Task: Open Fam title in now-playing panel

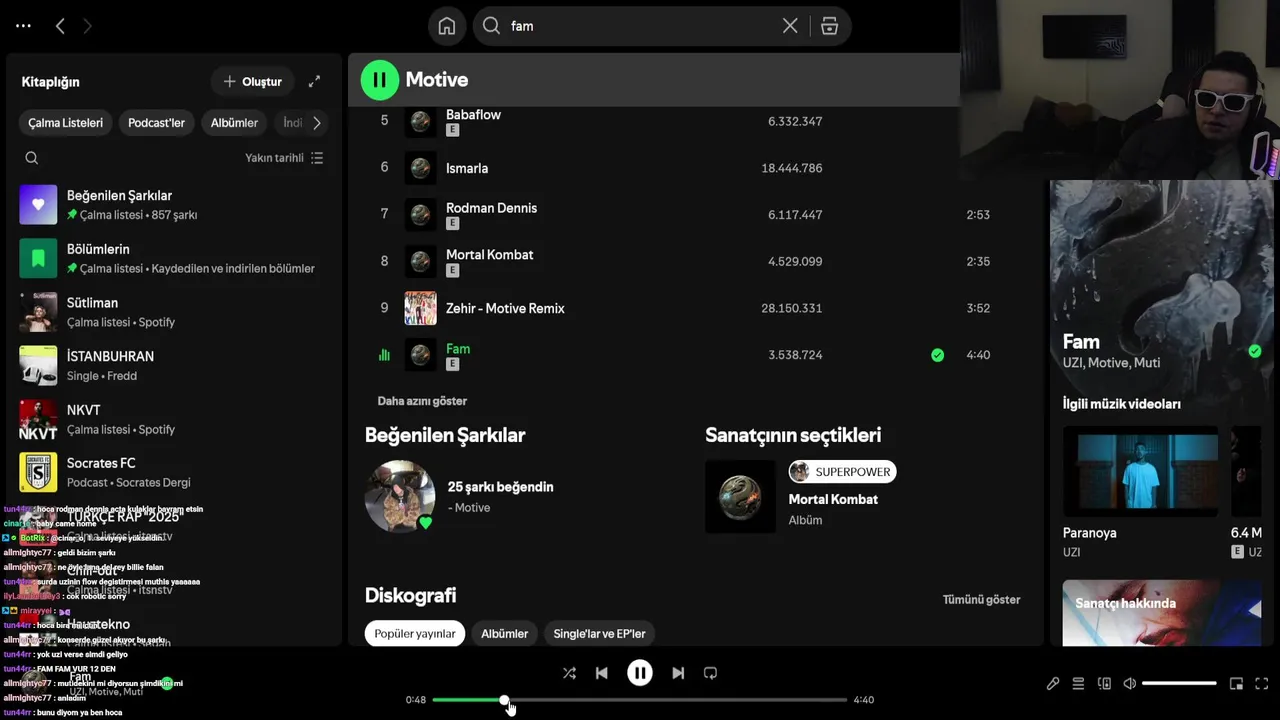Action: click(1081, 342)
